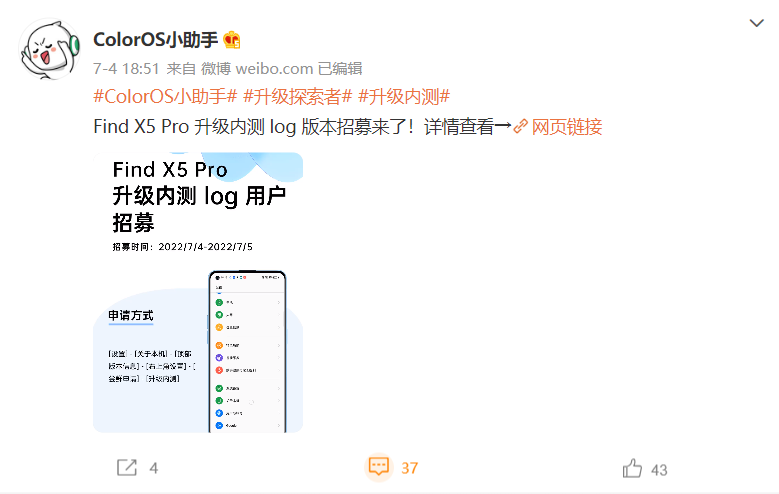The image size is (779, 494).
Task: Click the phone screenshot inside the image
Action: point(247,351)
